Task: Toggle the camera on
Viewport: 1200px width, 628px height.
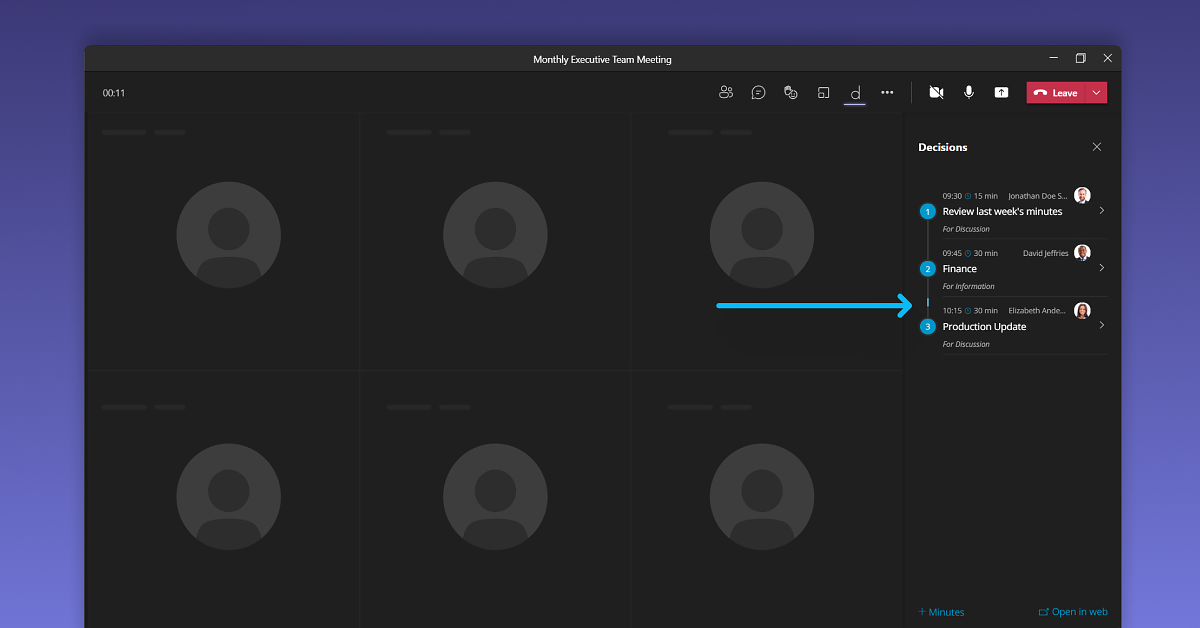Action: 936,92
